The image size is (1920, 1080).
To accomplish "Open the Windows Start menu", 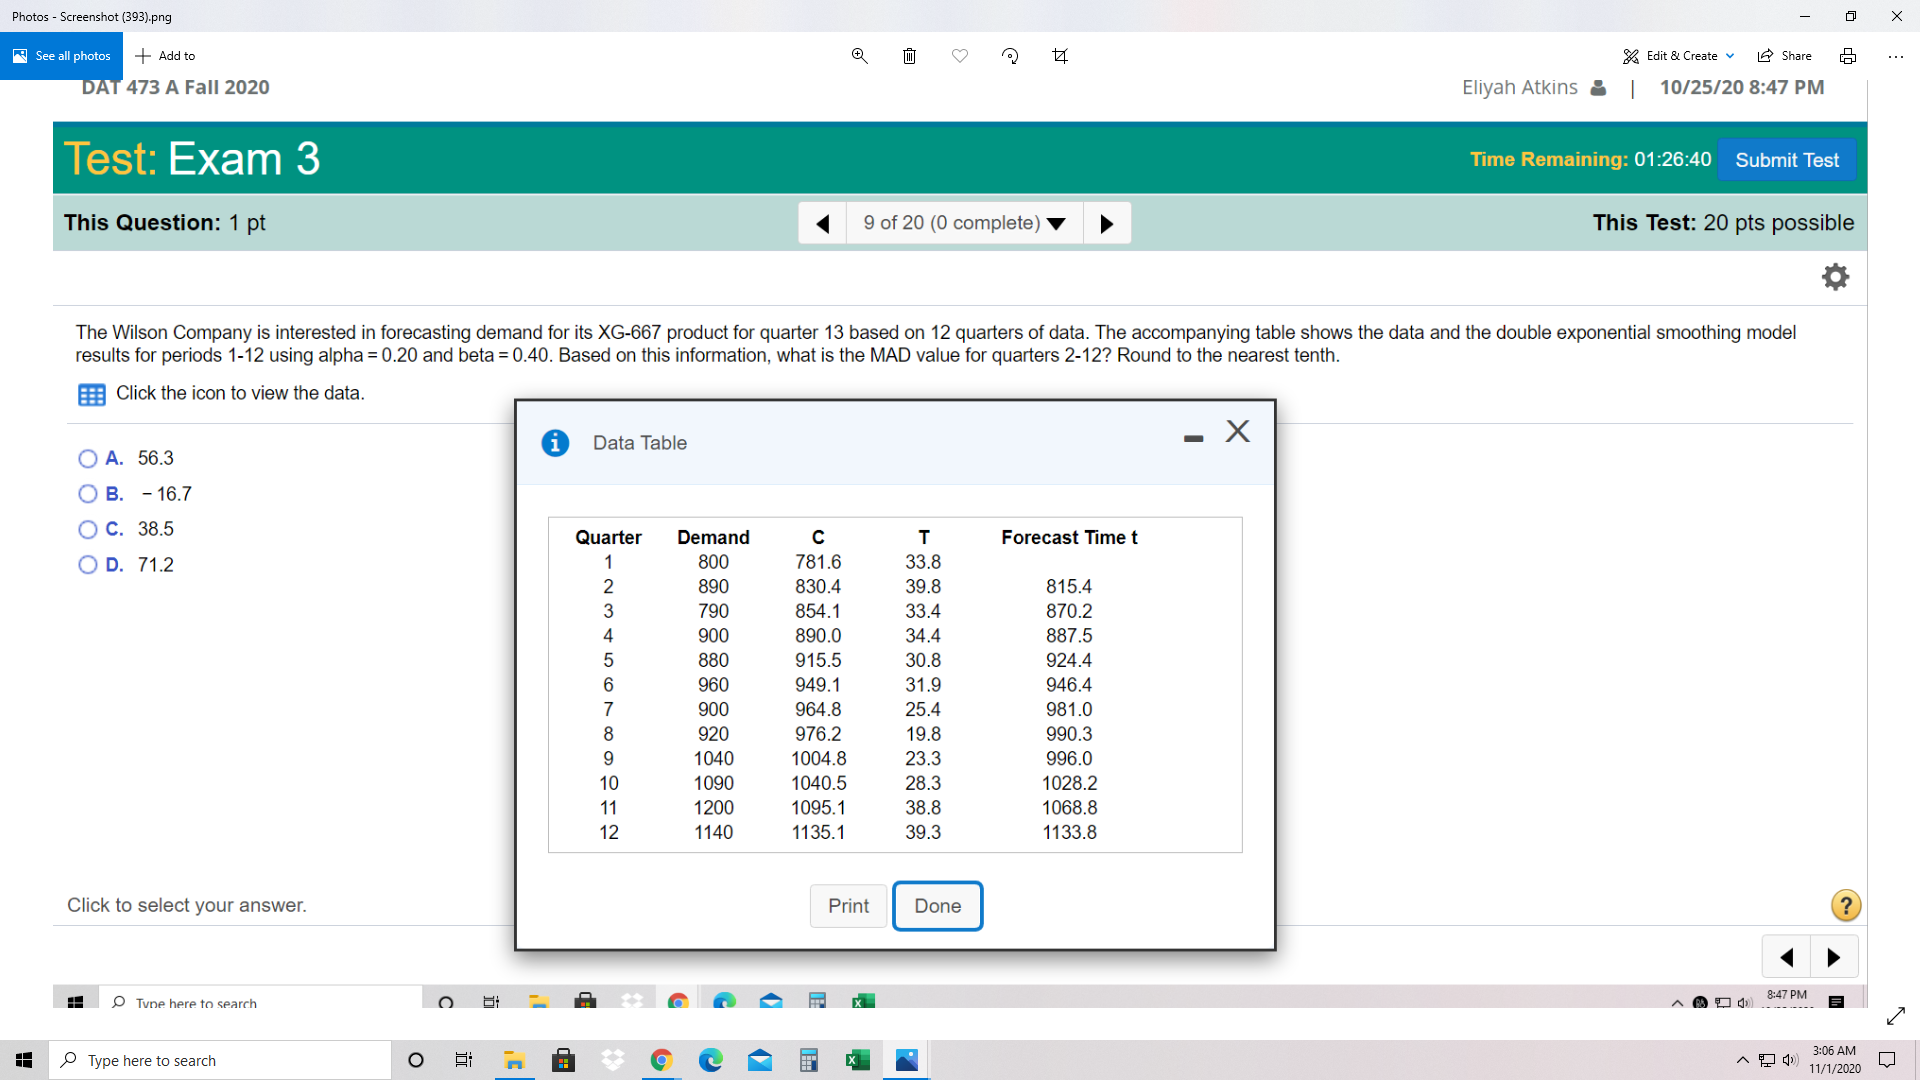I will (24, 1060).
